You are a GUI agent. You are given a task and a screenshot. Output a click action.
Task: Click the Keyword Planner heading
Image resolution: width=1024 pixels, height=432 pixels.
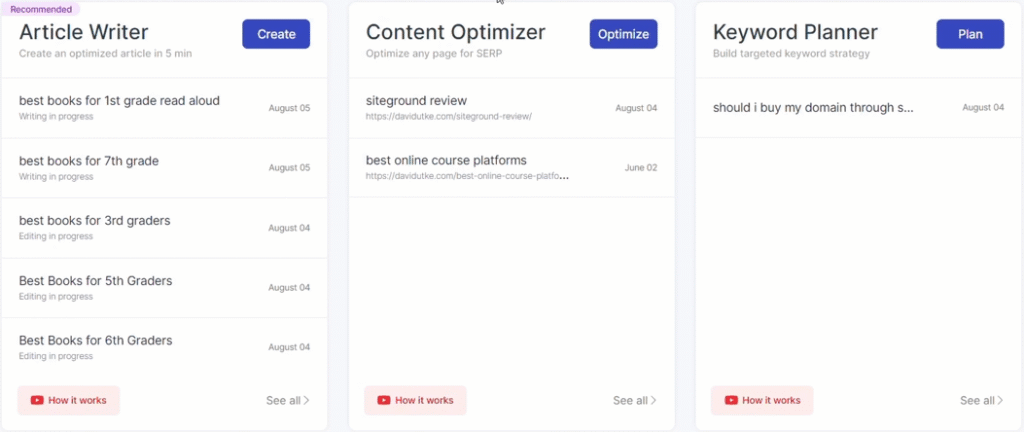795,32
